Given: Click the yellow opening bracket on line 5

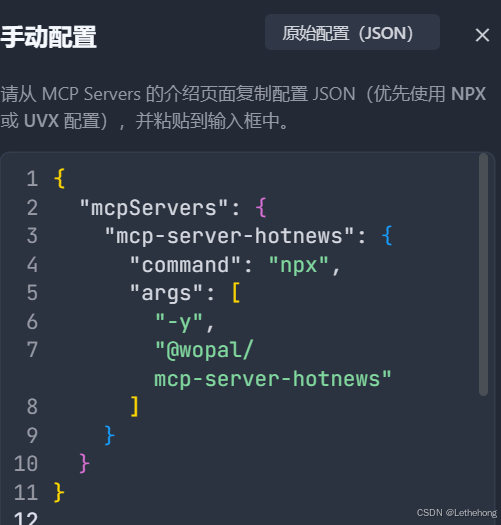Looking at the screenshot, I should point(236,293).
